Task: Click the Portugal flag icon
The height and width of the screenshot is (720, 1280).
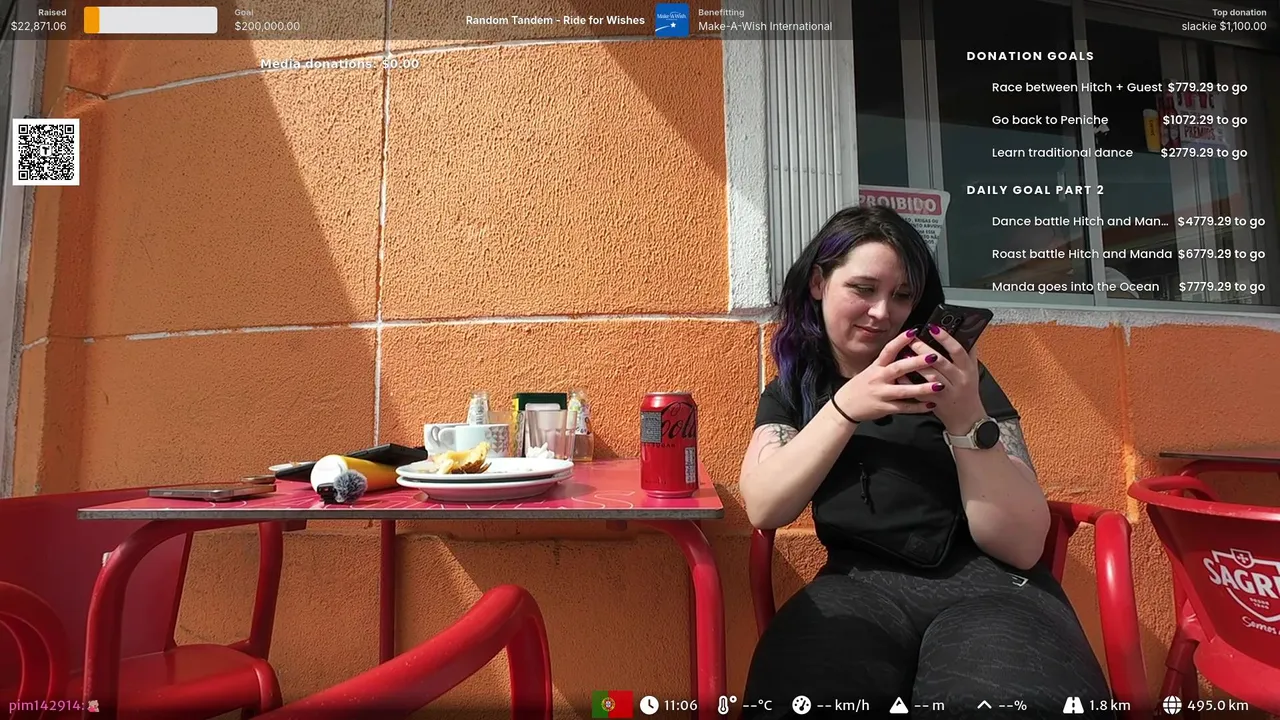Action: [612, 705]
